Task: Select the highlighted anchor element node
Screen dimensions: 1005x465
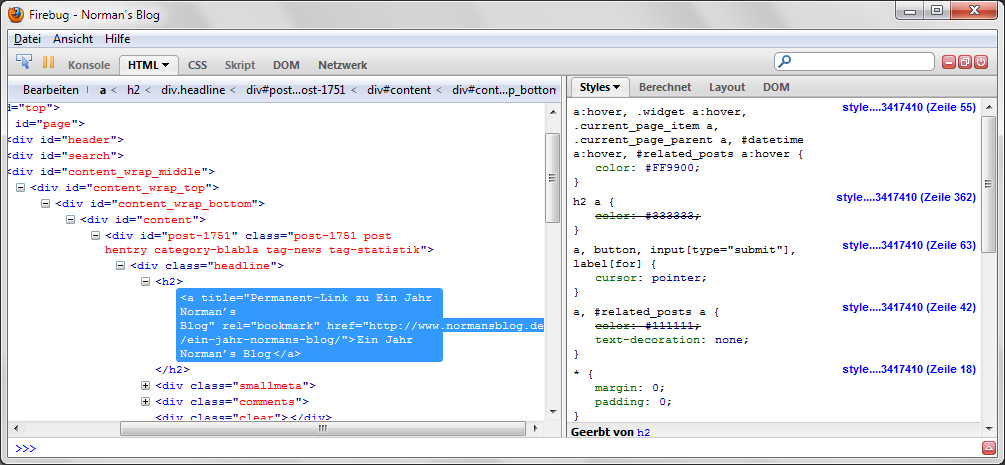Action: [x=309, y=325]
